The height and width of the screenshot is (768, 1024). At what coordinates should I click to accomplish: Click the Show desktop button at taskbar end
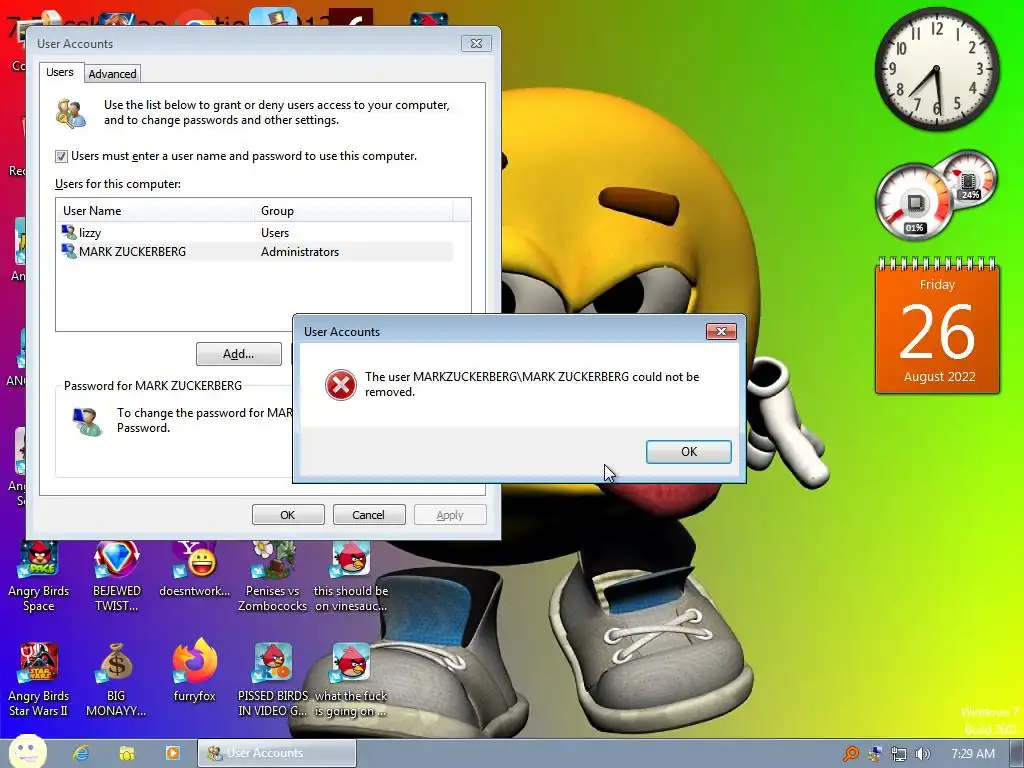click(1017, 754)
